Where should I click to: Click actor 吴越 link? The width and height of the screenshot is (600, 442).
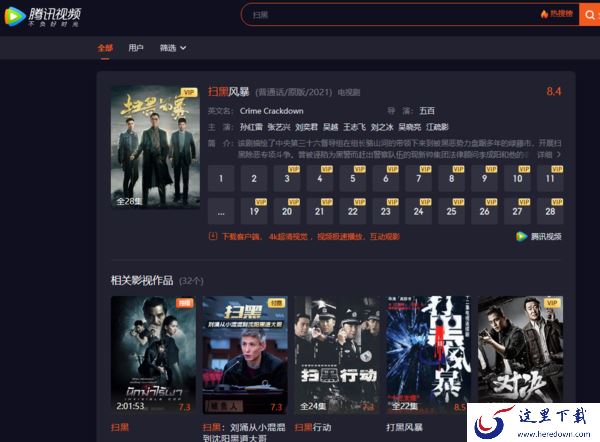coord(330,127)
